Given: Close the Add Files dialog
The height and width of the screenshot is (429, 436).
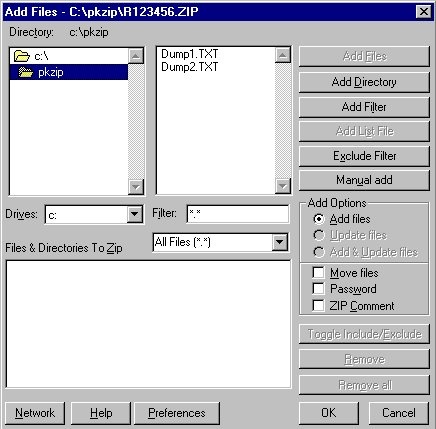Looking at the screenshot, I should click(x=424, y=12).
